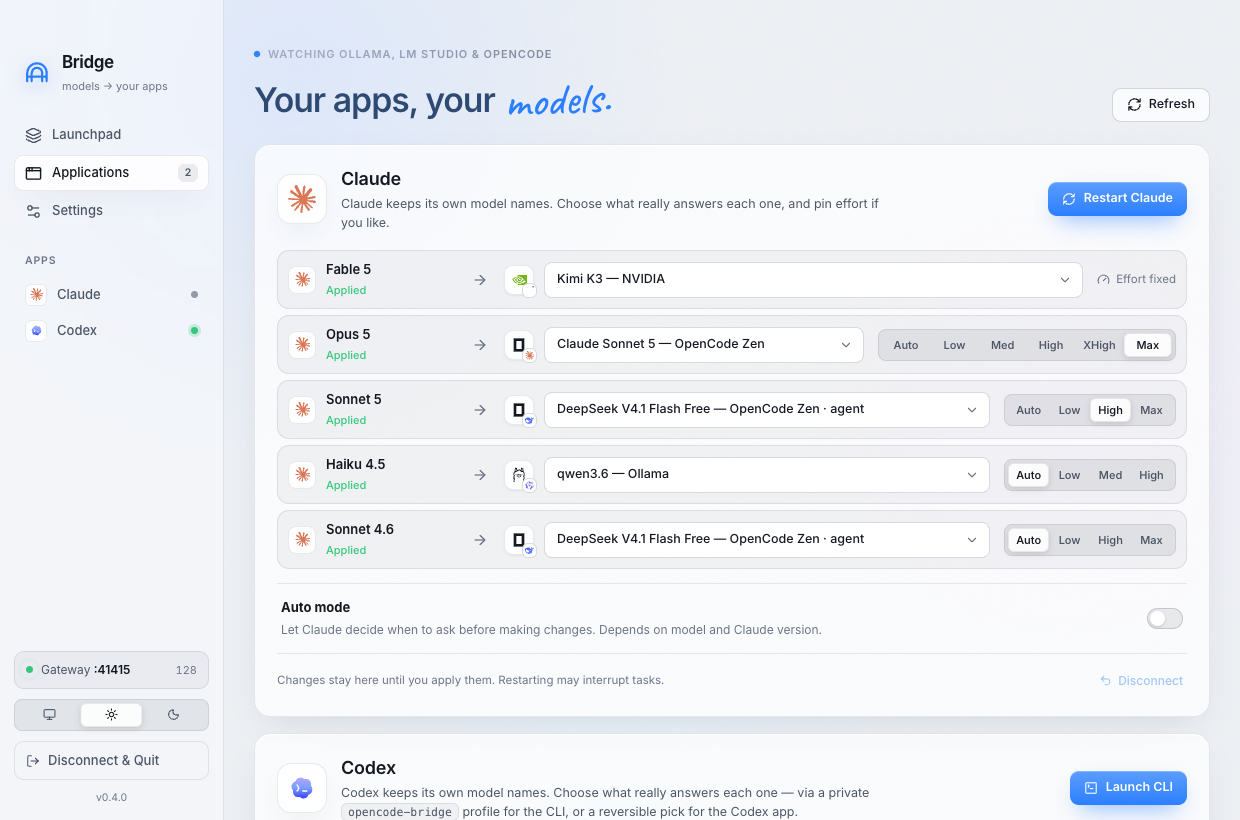Click Restart Claude button
Screen dimensions: 1240x820
tap(1117, 198)
